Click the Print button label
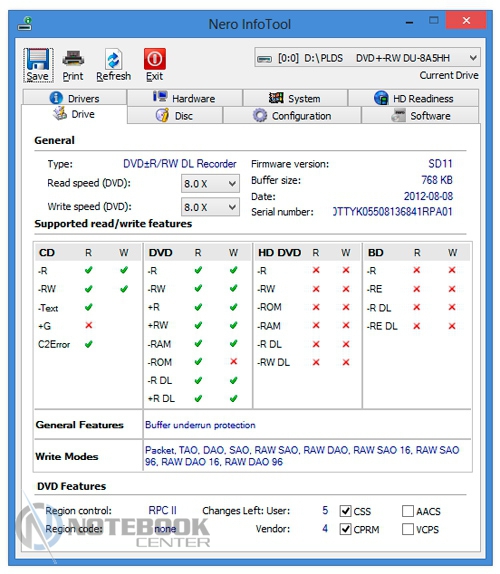This screenshot has height=574, width=500. pyautogui.click(x=73, y=76)
